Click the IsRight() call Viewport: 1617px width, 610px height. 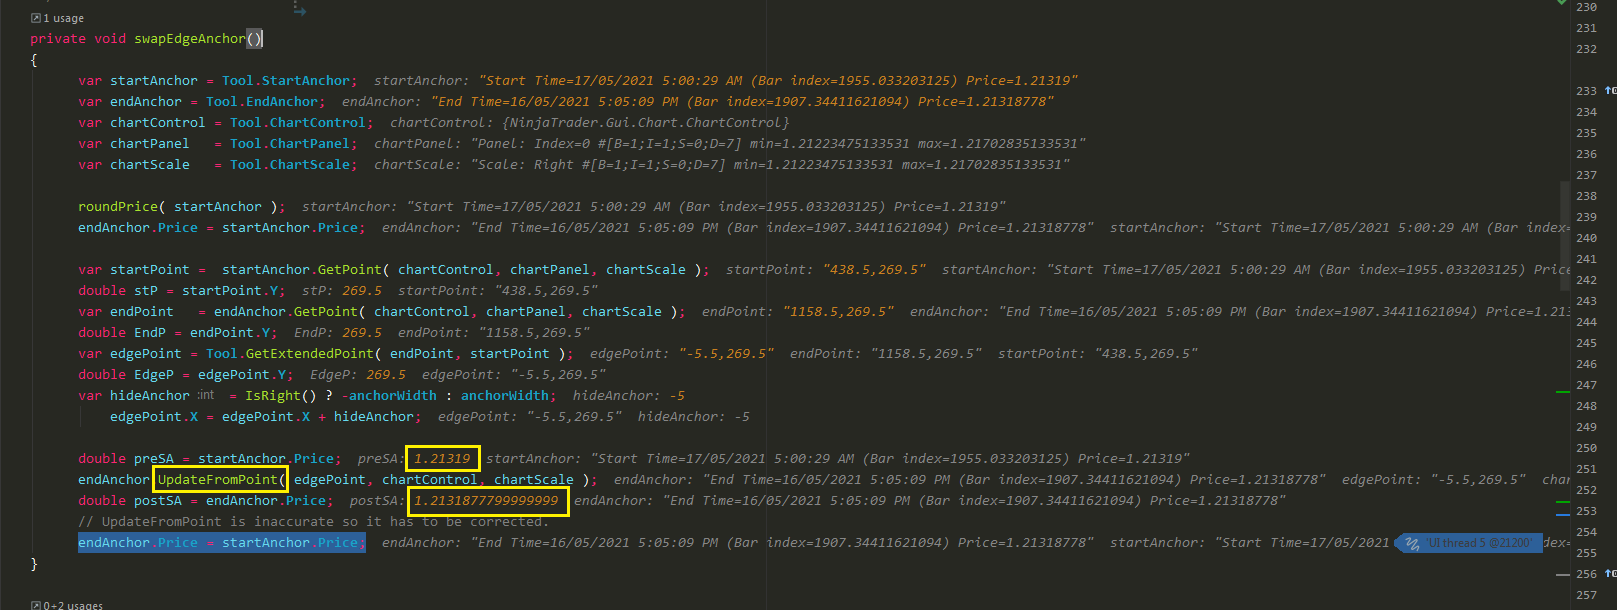(x=280, y=396)
